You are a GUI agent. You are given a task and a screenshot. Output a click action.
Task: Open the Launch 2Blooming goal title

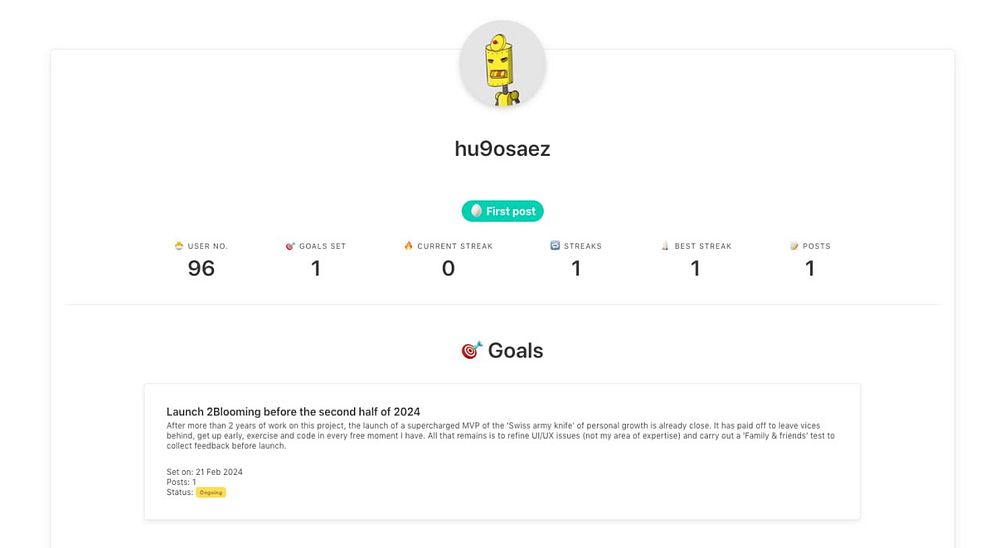tap(293, 411)
